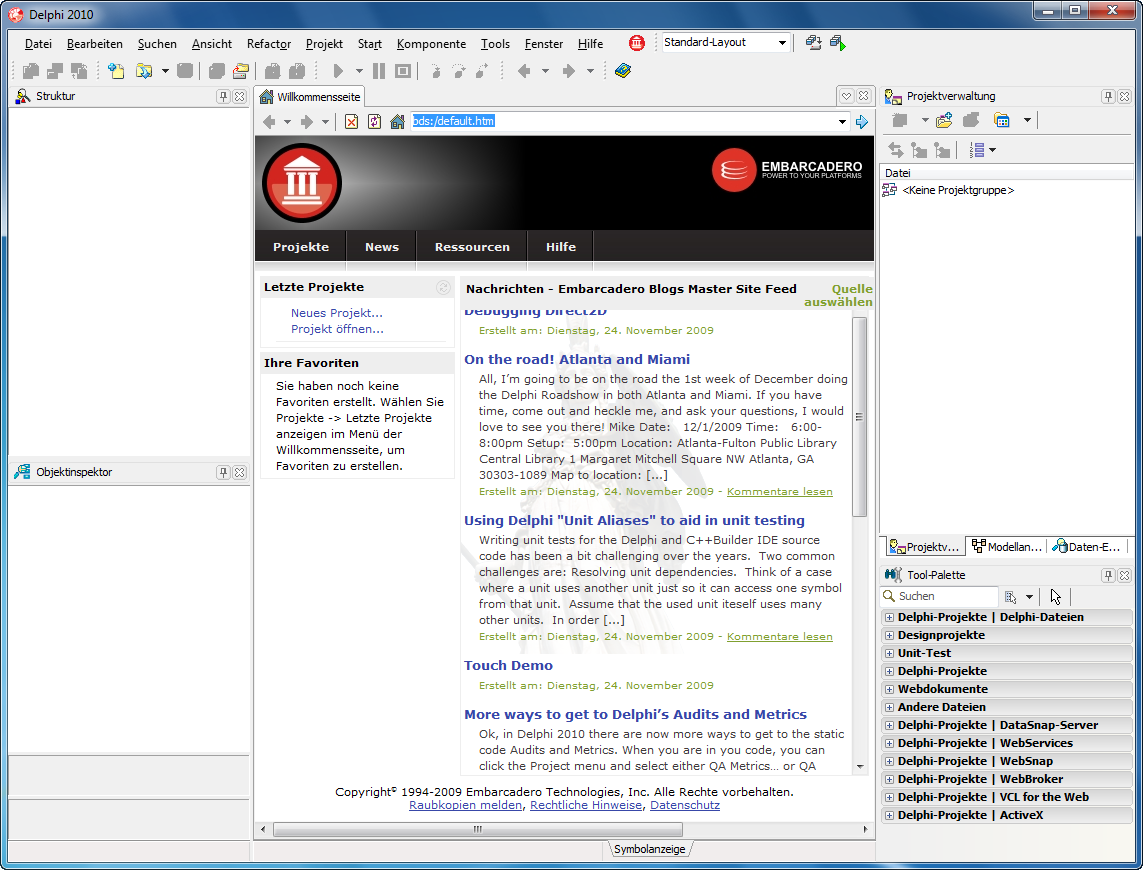Switch to the Modellan... tab

click(1007, 547)
